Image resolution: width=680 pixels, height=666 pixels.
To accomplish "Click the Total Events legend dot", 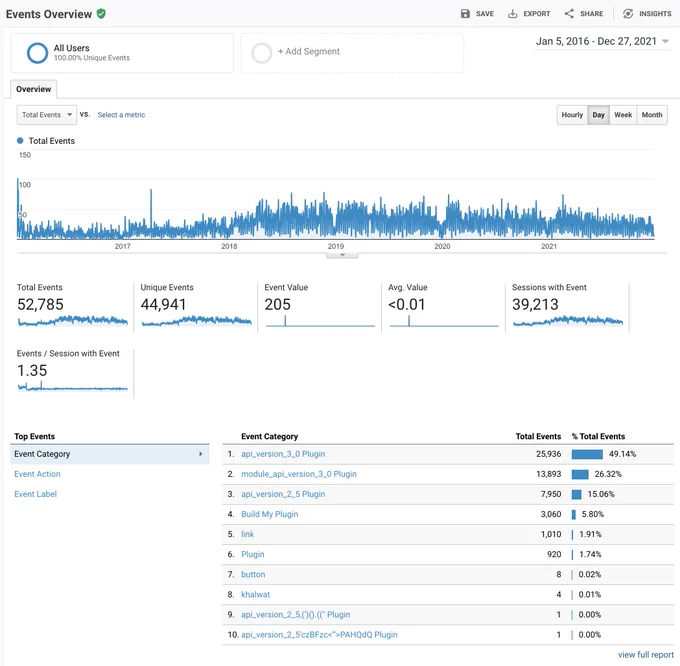I will (x=20, y=140).
